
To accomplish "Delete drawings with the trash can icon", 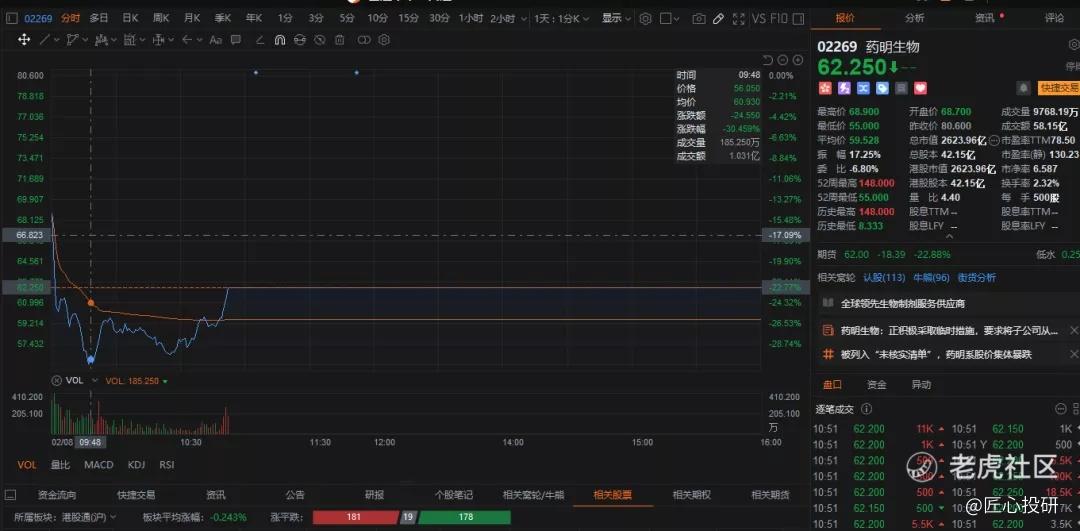I will click(339, 40).
